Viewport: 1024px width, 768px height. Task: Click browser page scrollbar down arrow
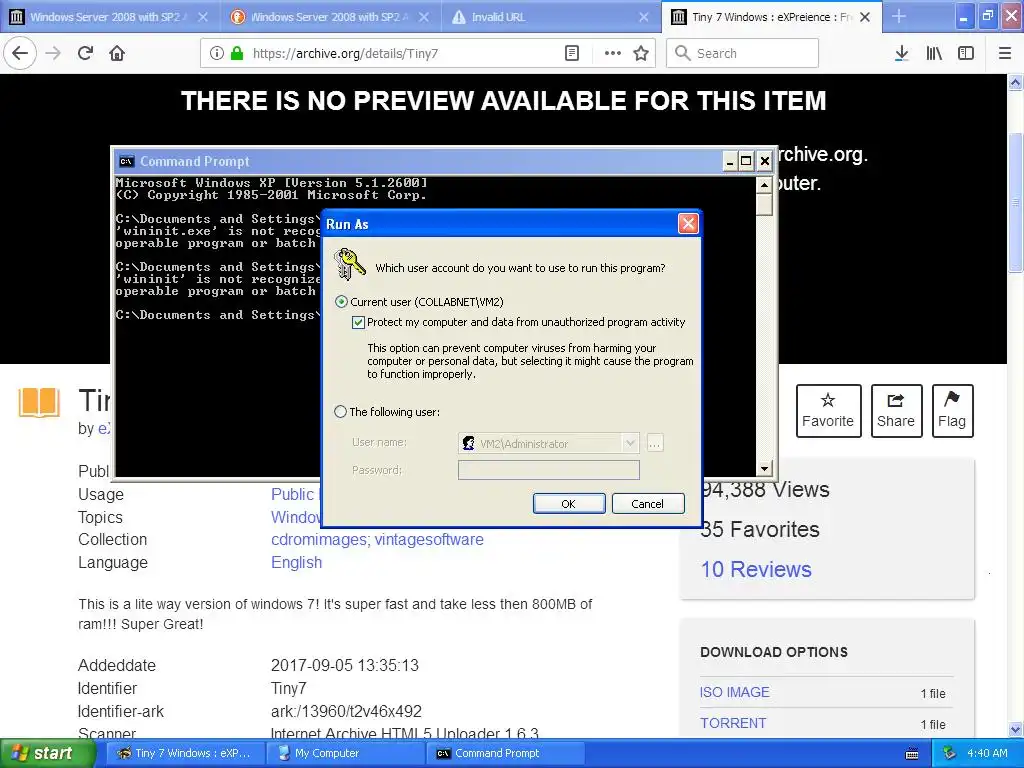[x=1016, y=729]
